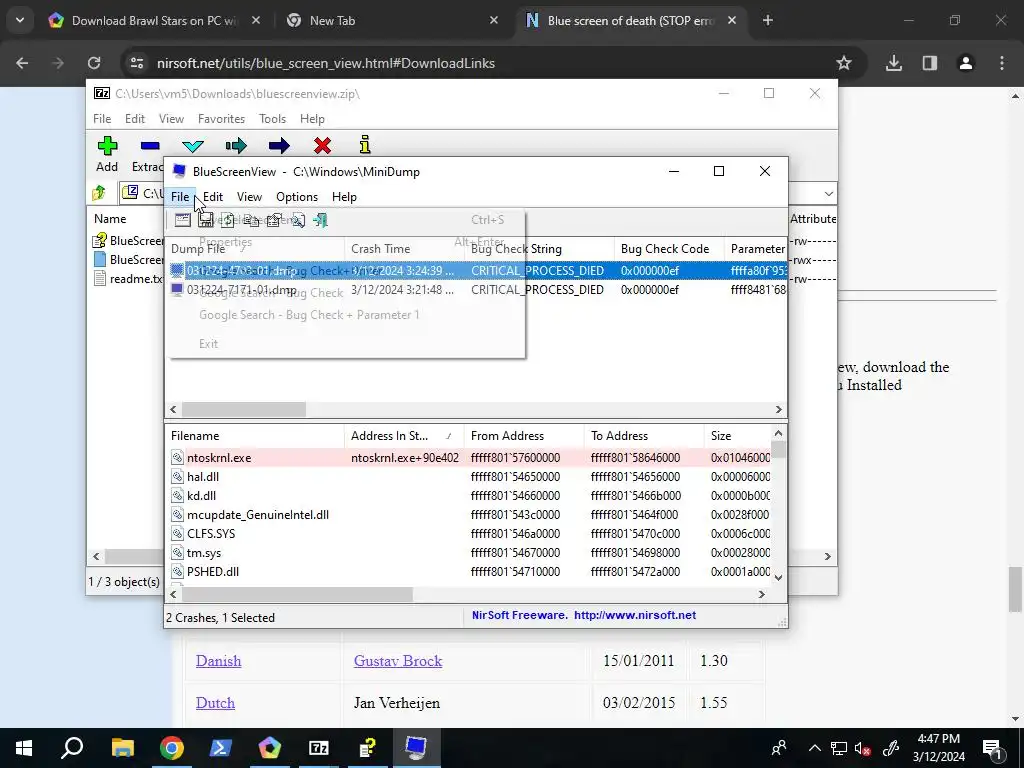The image size is (1024, 768).
Task: Sort lower pane by From Address header
Action: (x=524, y=436)
